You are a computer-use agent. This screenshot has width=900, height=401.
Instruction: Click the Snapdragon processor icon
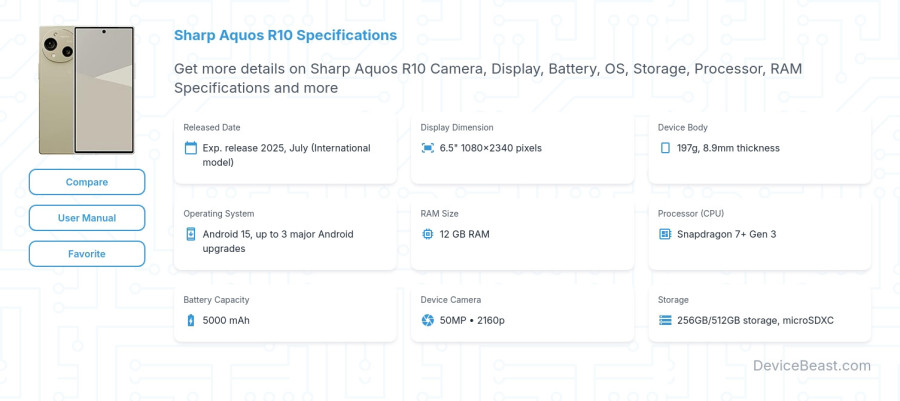click(x=665, y=234)
